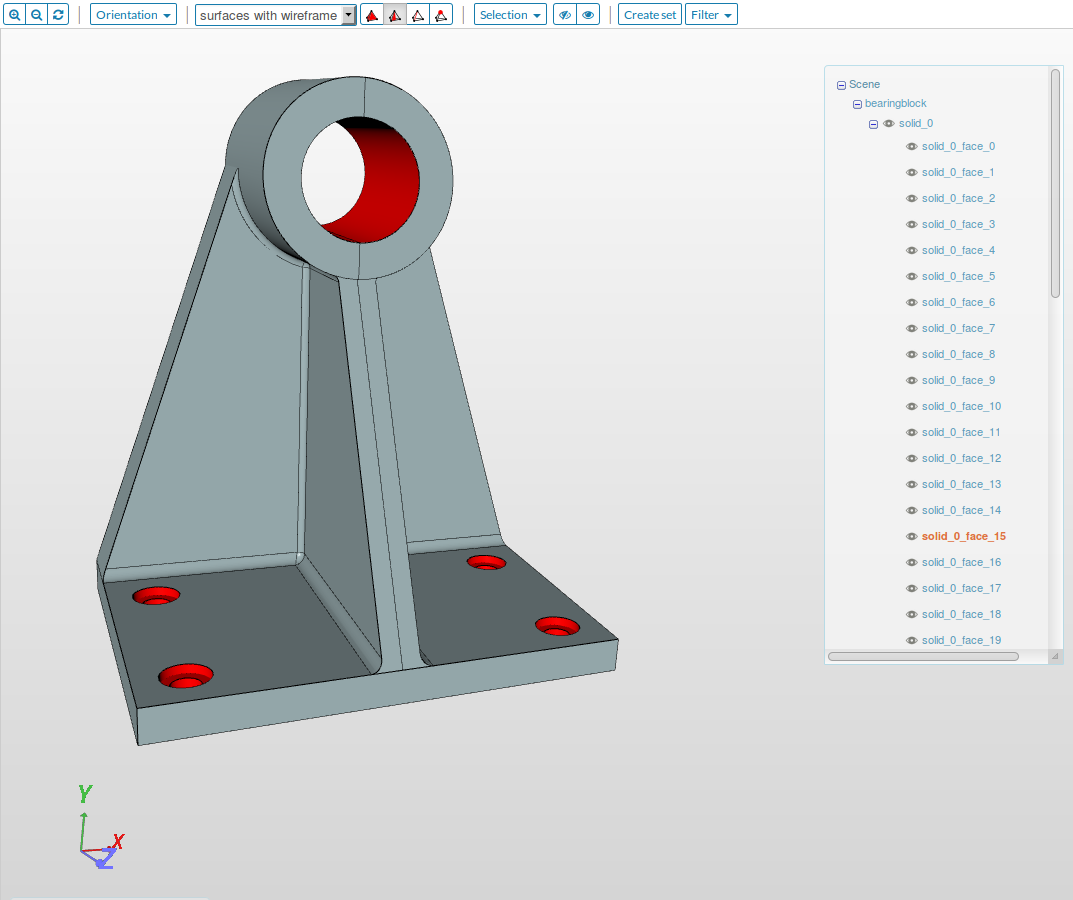The image size is (1073, 900).
Task: Click the zoom in magnifier icon
Action: (x=14, y=15)
